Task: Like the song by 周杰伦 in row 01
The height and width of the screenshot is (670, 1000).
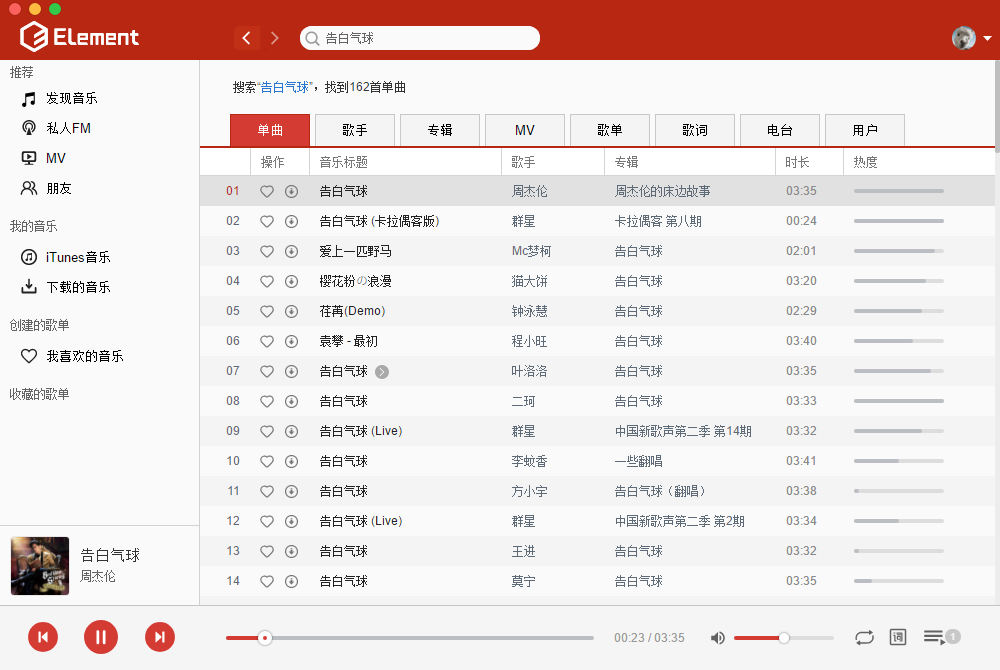Action: [267, 192]
